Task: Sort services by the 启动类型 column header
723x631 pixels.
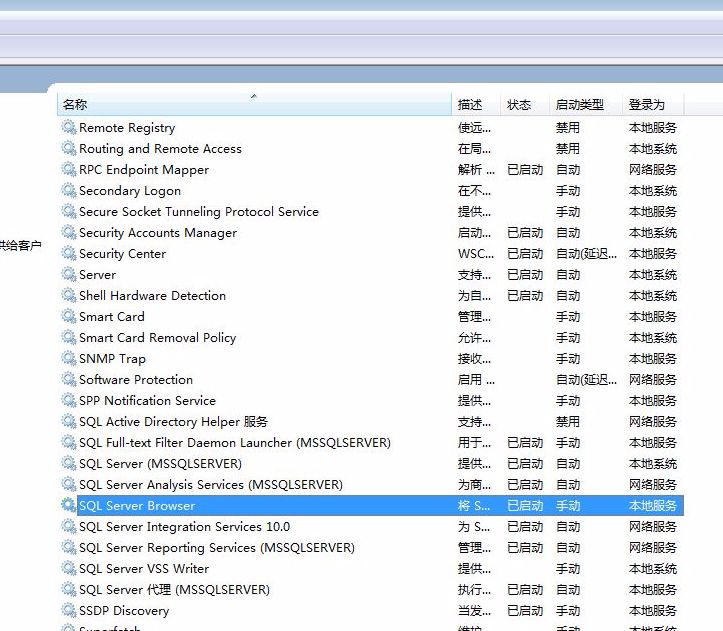Action: (586, 104)
